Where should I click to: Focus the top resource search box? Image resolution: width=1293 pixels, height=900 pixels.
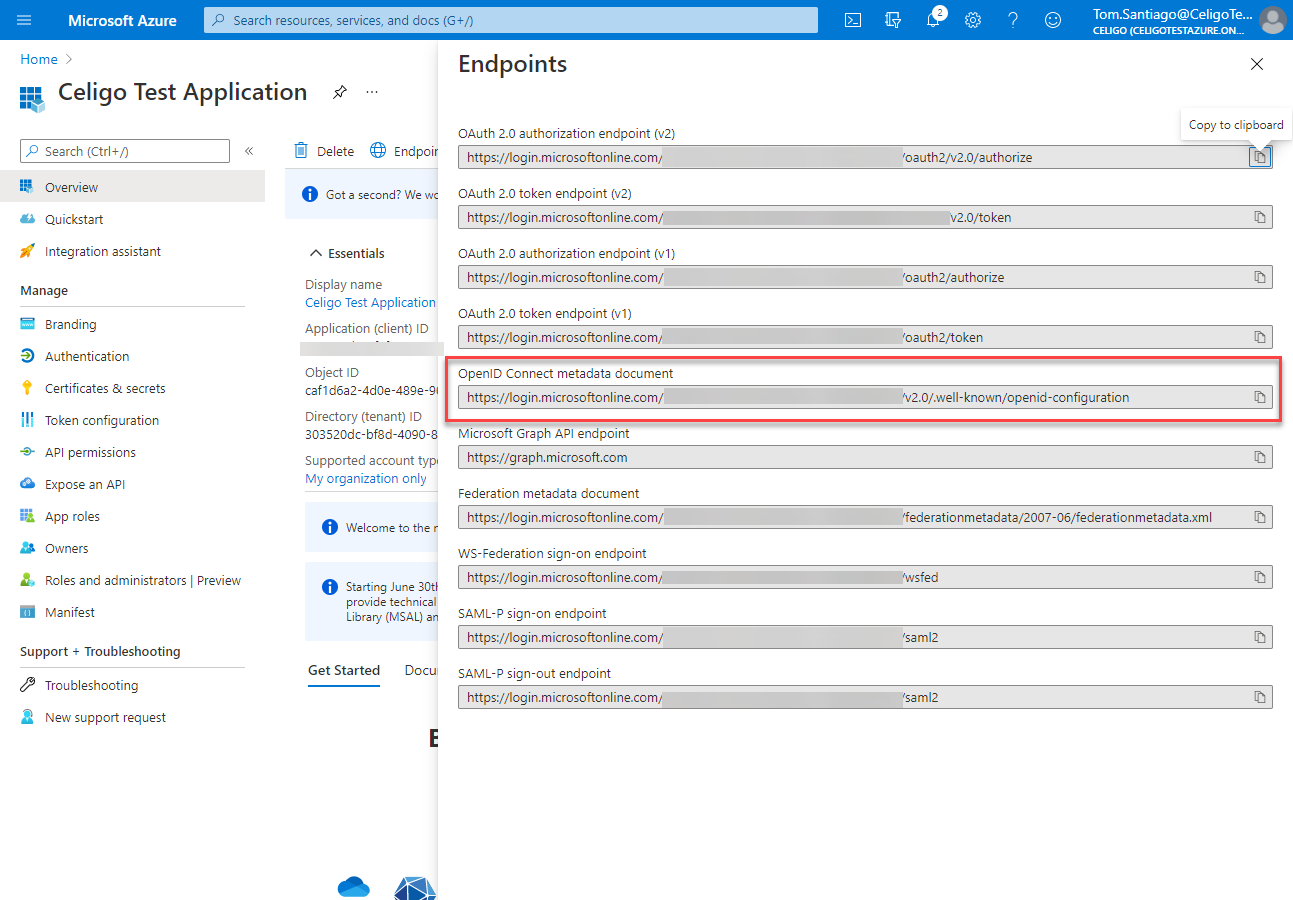[510, 20]
